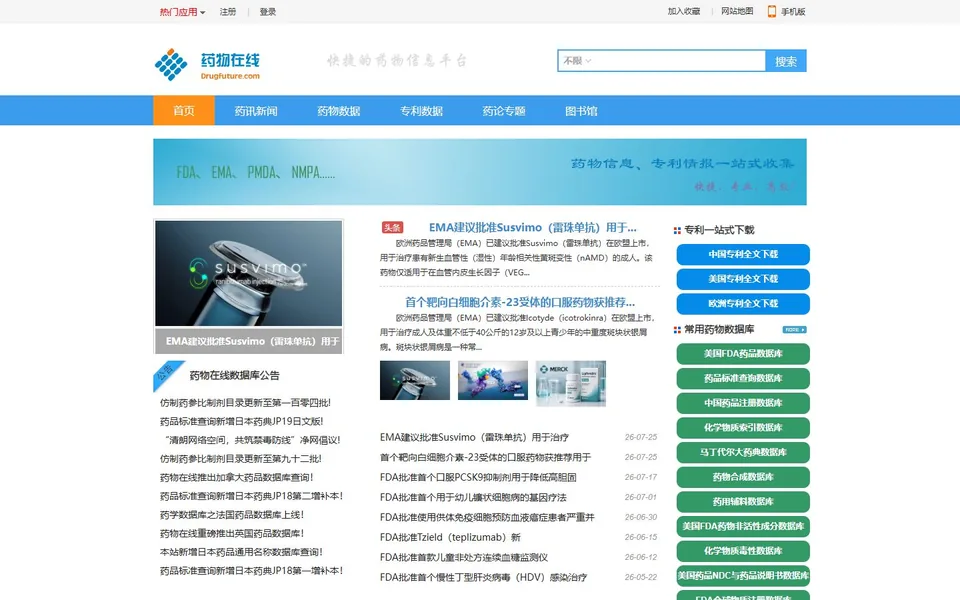
Task: Open news FDA批准首个慢性丁型肝炎病毒（HDV）感染治疗
Action: pos(484,577)
